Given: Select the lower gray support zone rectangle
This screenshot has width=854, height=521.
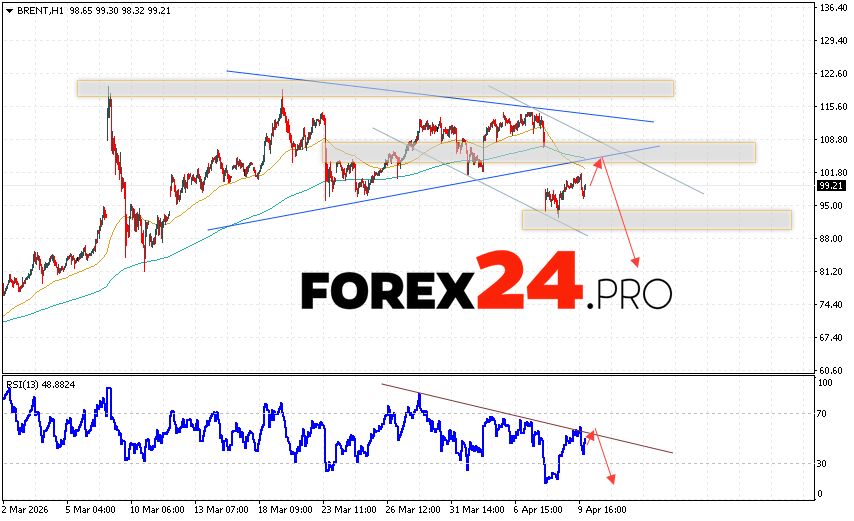Looking at the screenshot, I should pyautogui.click(x=656, y=220).
